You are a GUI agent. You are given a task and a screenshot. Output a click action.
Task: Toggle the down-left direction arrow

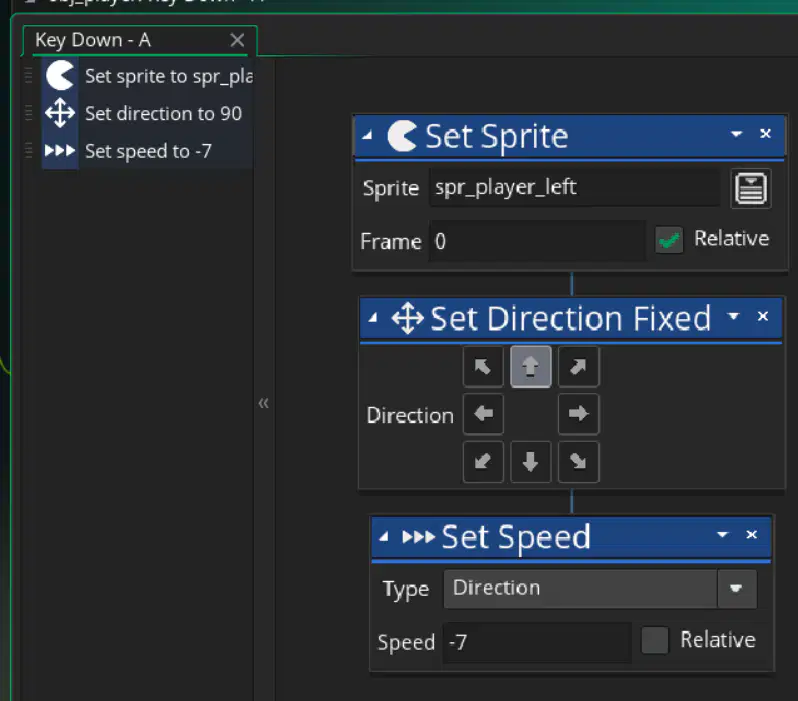click(x=483, y=462)
